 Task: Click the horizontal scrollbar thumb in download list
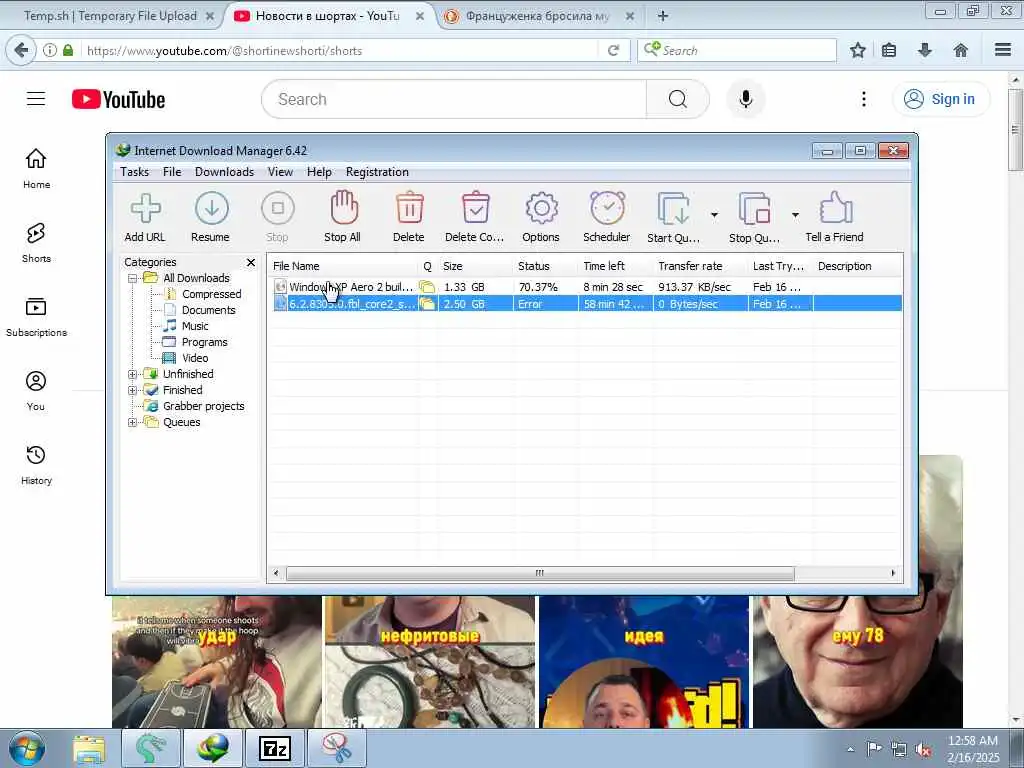coord(540,573)
